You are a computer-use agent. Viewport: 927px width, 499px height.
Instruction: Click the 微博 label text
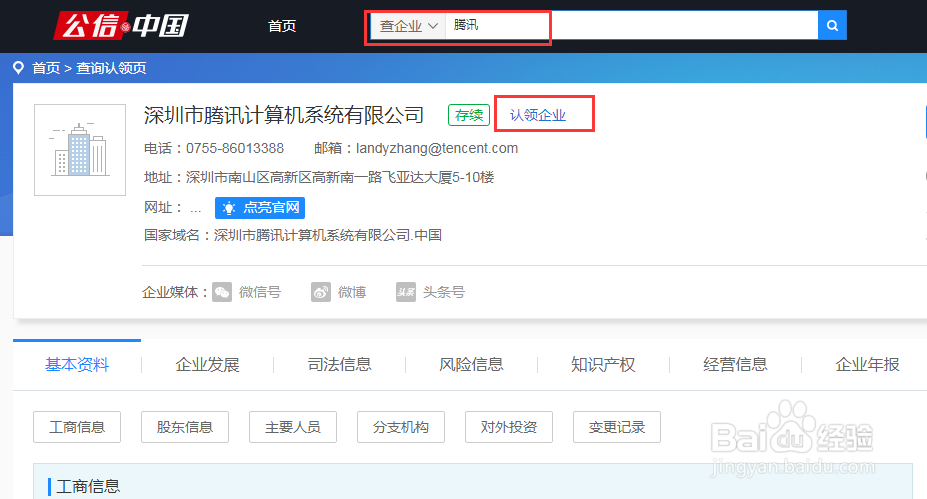tap(352, 292)
